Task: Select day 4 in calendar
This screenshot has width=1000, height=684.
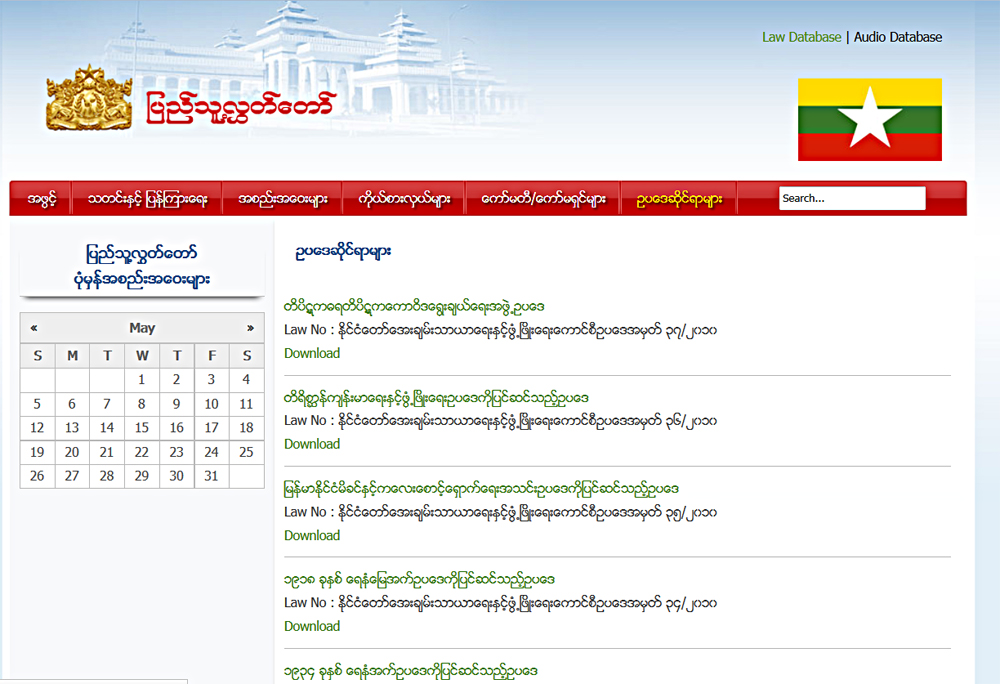Action: click(246, 379)
